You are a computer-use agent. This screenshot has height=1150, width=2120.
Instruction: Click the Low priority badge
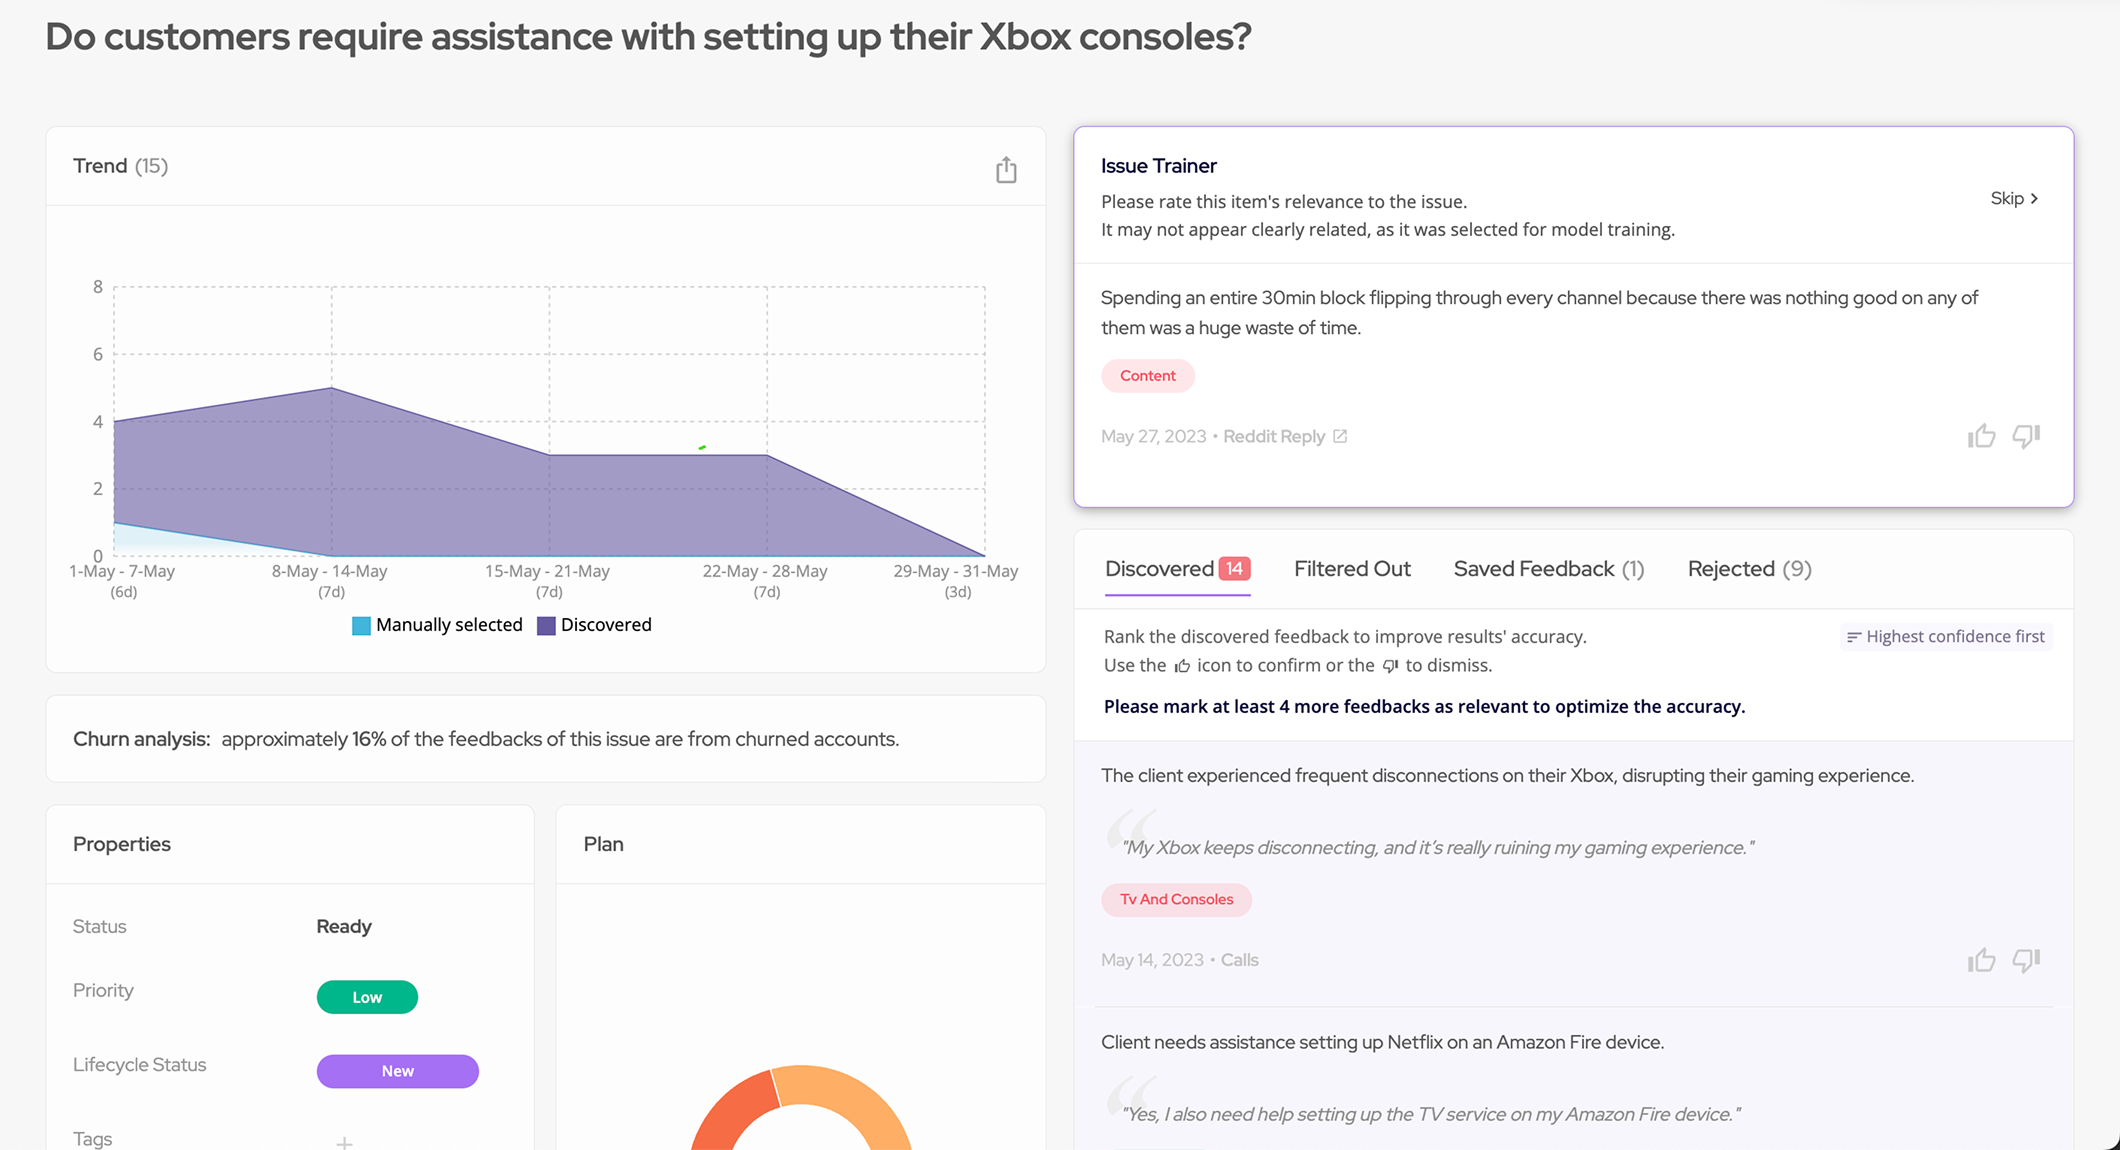pyautogui.click(x=367, y=997)
